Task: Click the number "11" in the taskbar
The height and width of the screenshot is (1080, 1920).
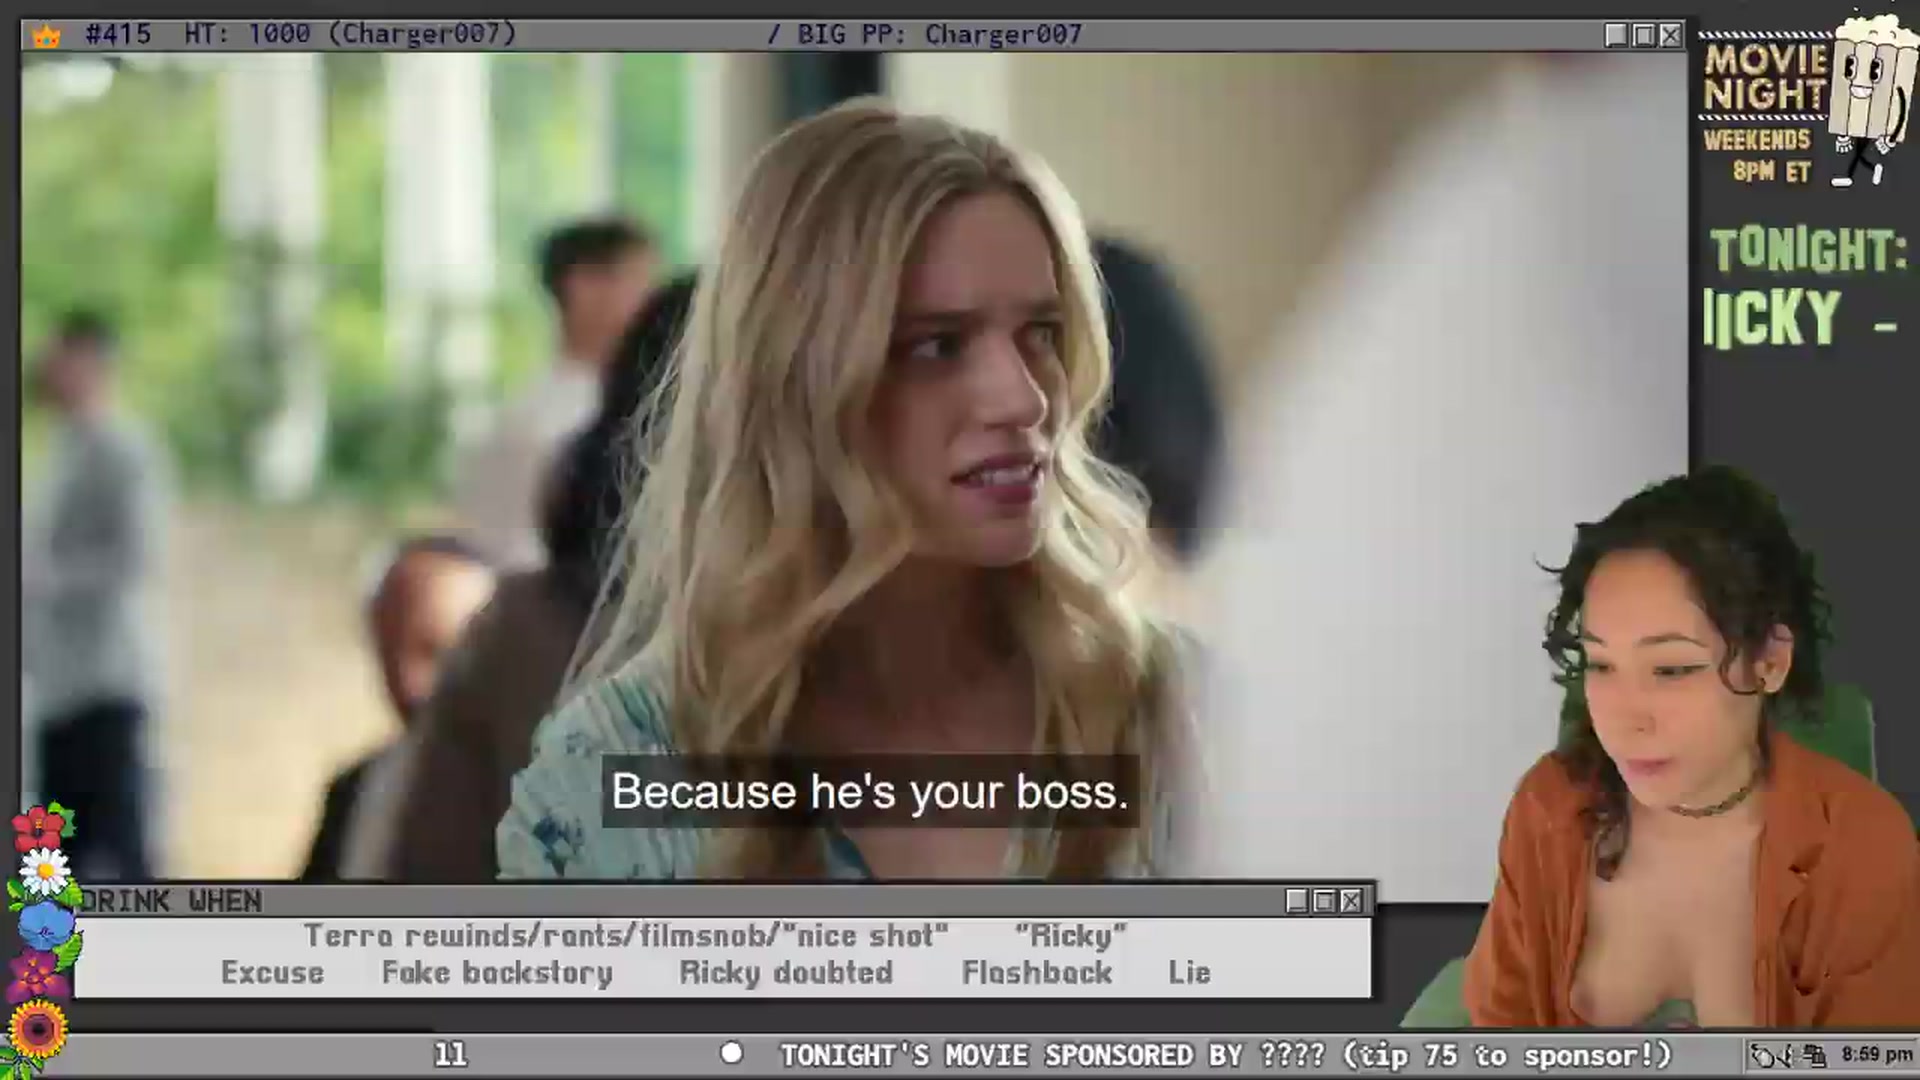Action: click(x=450, y=1054)
